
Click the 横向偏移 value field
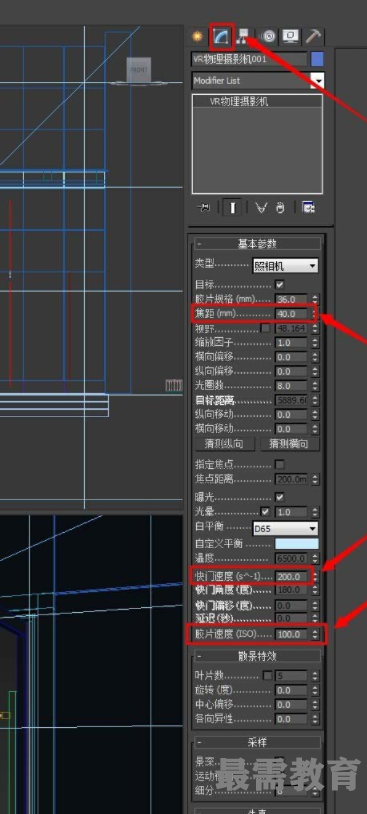[x=292, y=357]
